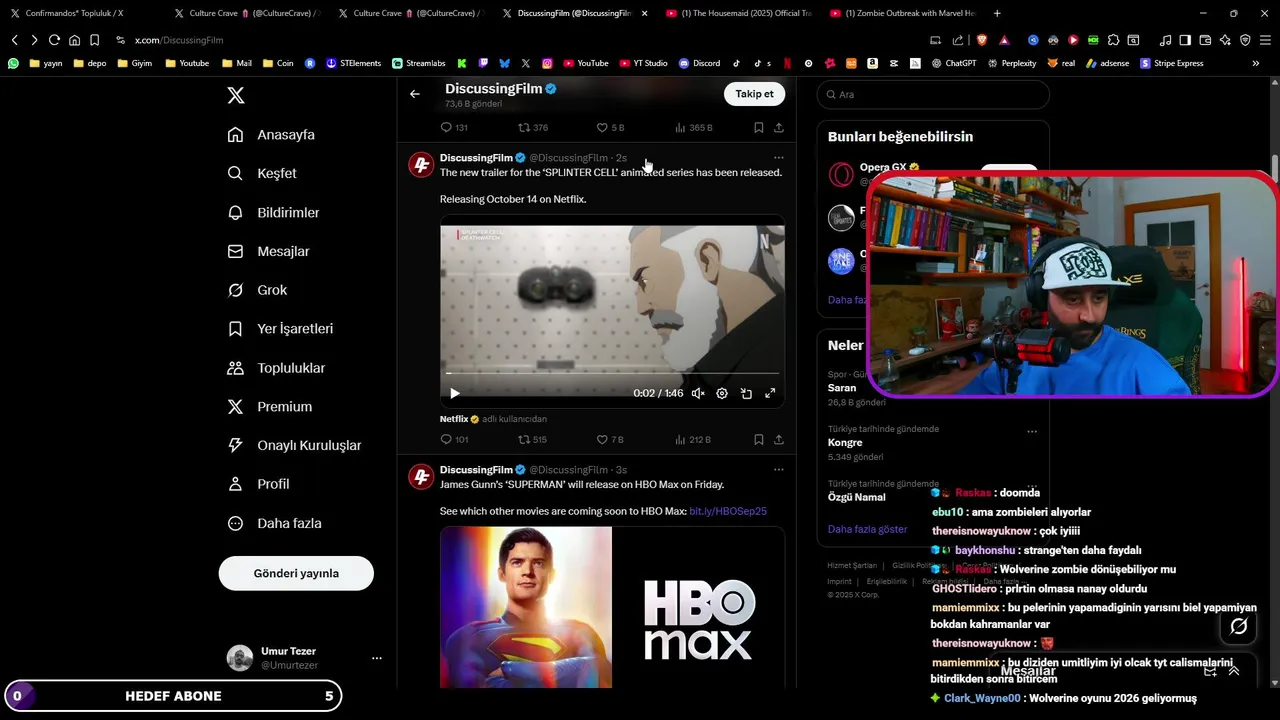Like the Splinter Cell post with 7 B likes
The height and width of the screenshot is (720, 1280).
coord(610,439)
